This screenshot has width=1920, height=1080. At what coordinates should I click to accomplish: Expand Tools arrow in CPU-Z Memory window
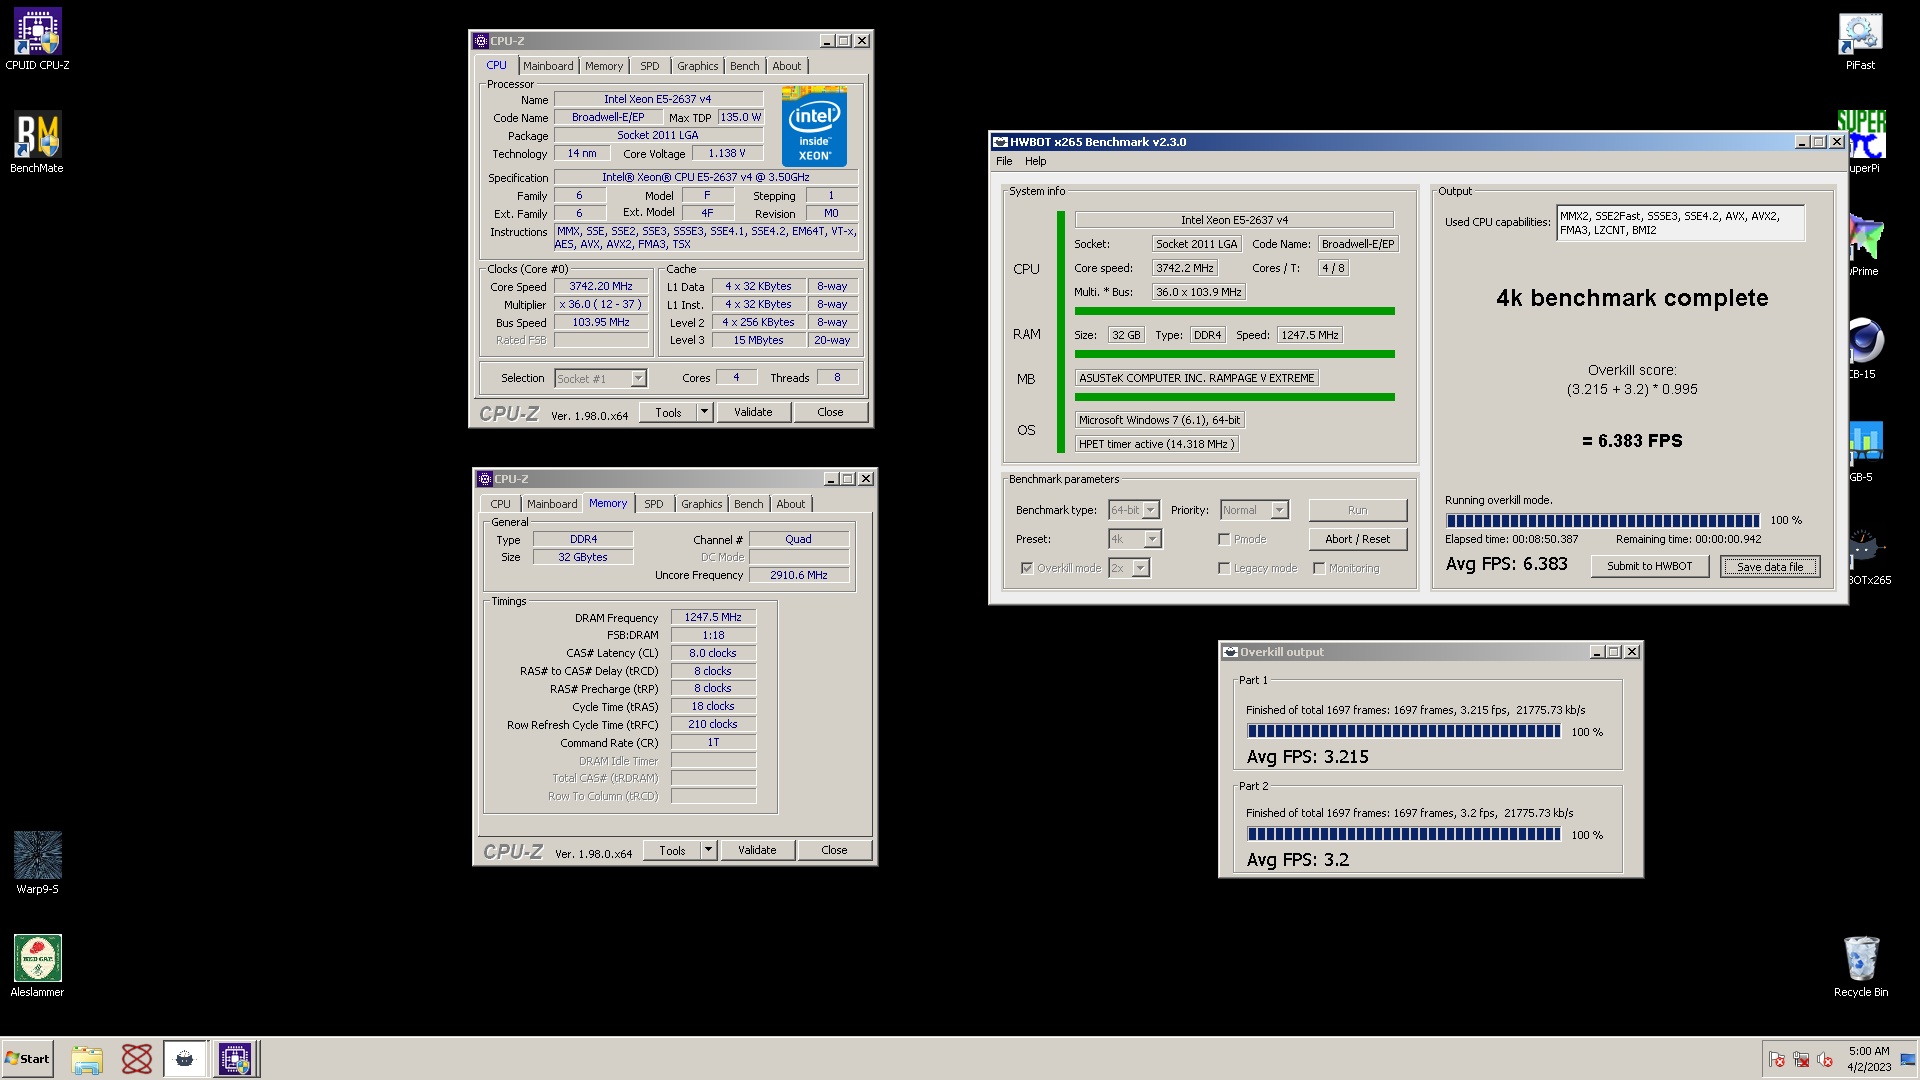(x=708, y=850)
